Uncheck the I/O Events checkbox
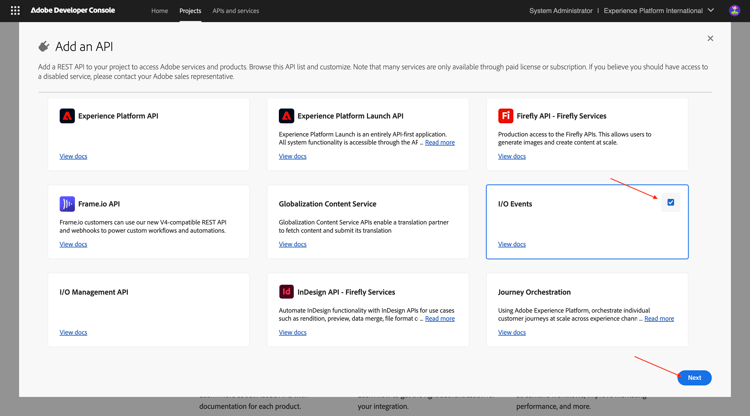Viewport: 750px width, 416px height. [671, 203]
